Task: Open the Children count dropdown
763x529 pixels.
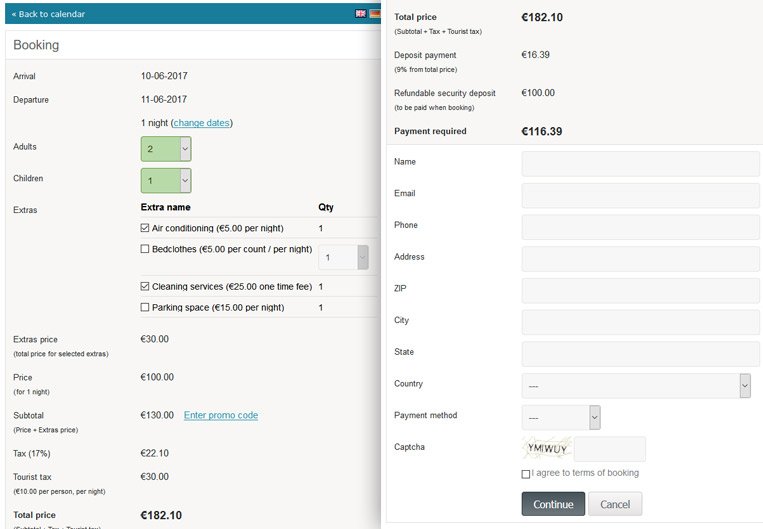Action: click(166, 181)
